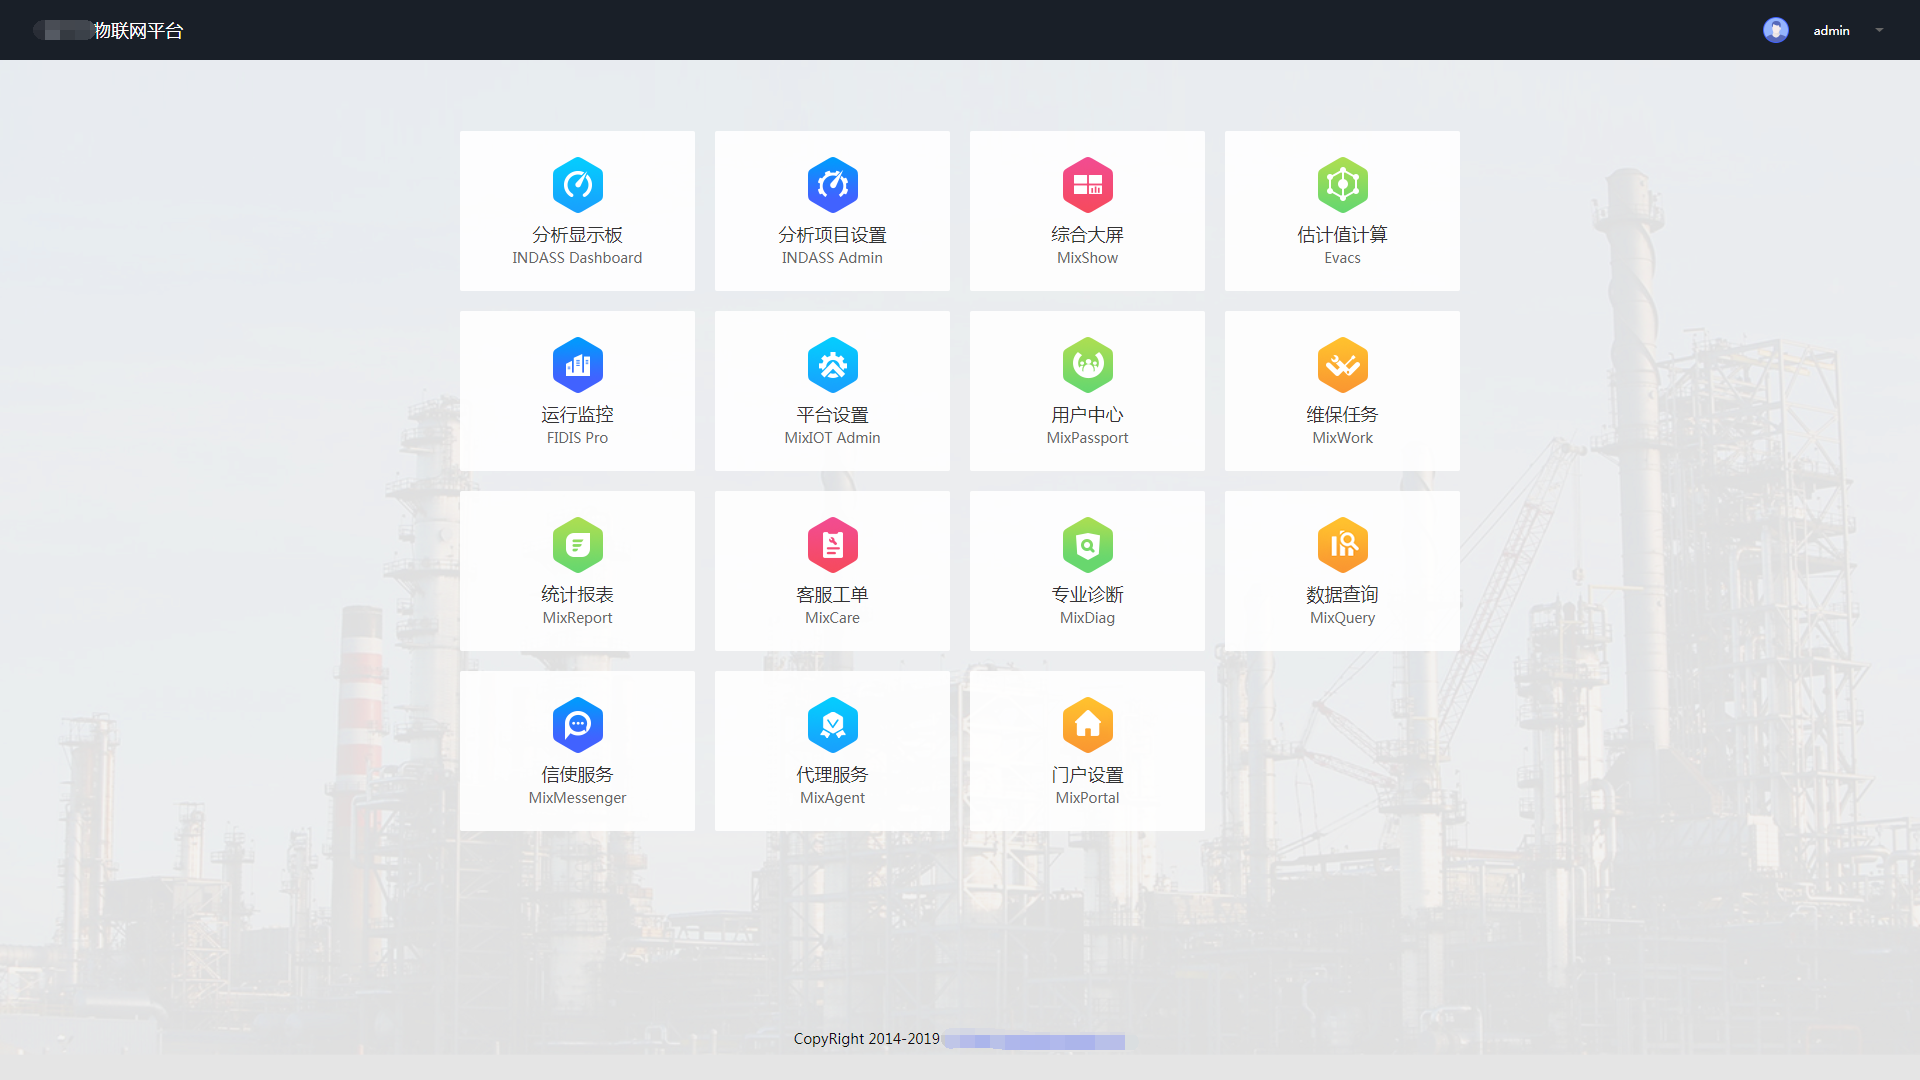Launch the MixWork handshake icon

(x=1342, y=365)
